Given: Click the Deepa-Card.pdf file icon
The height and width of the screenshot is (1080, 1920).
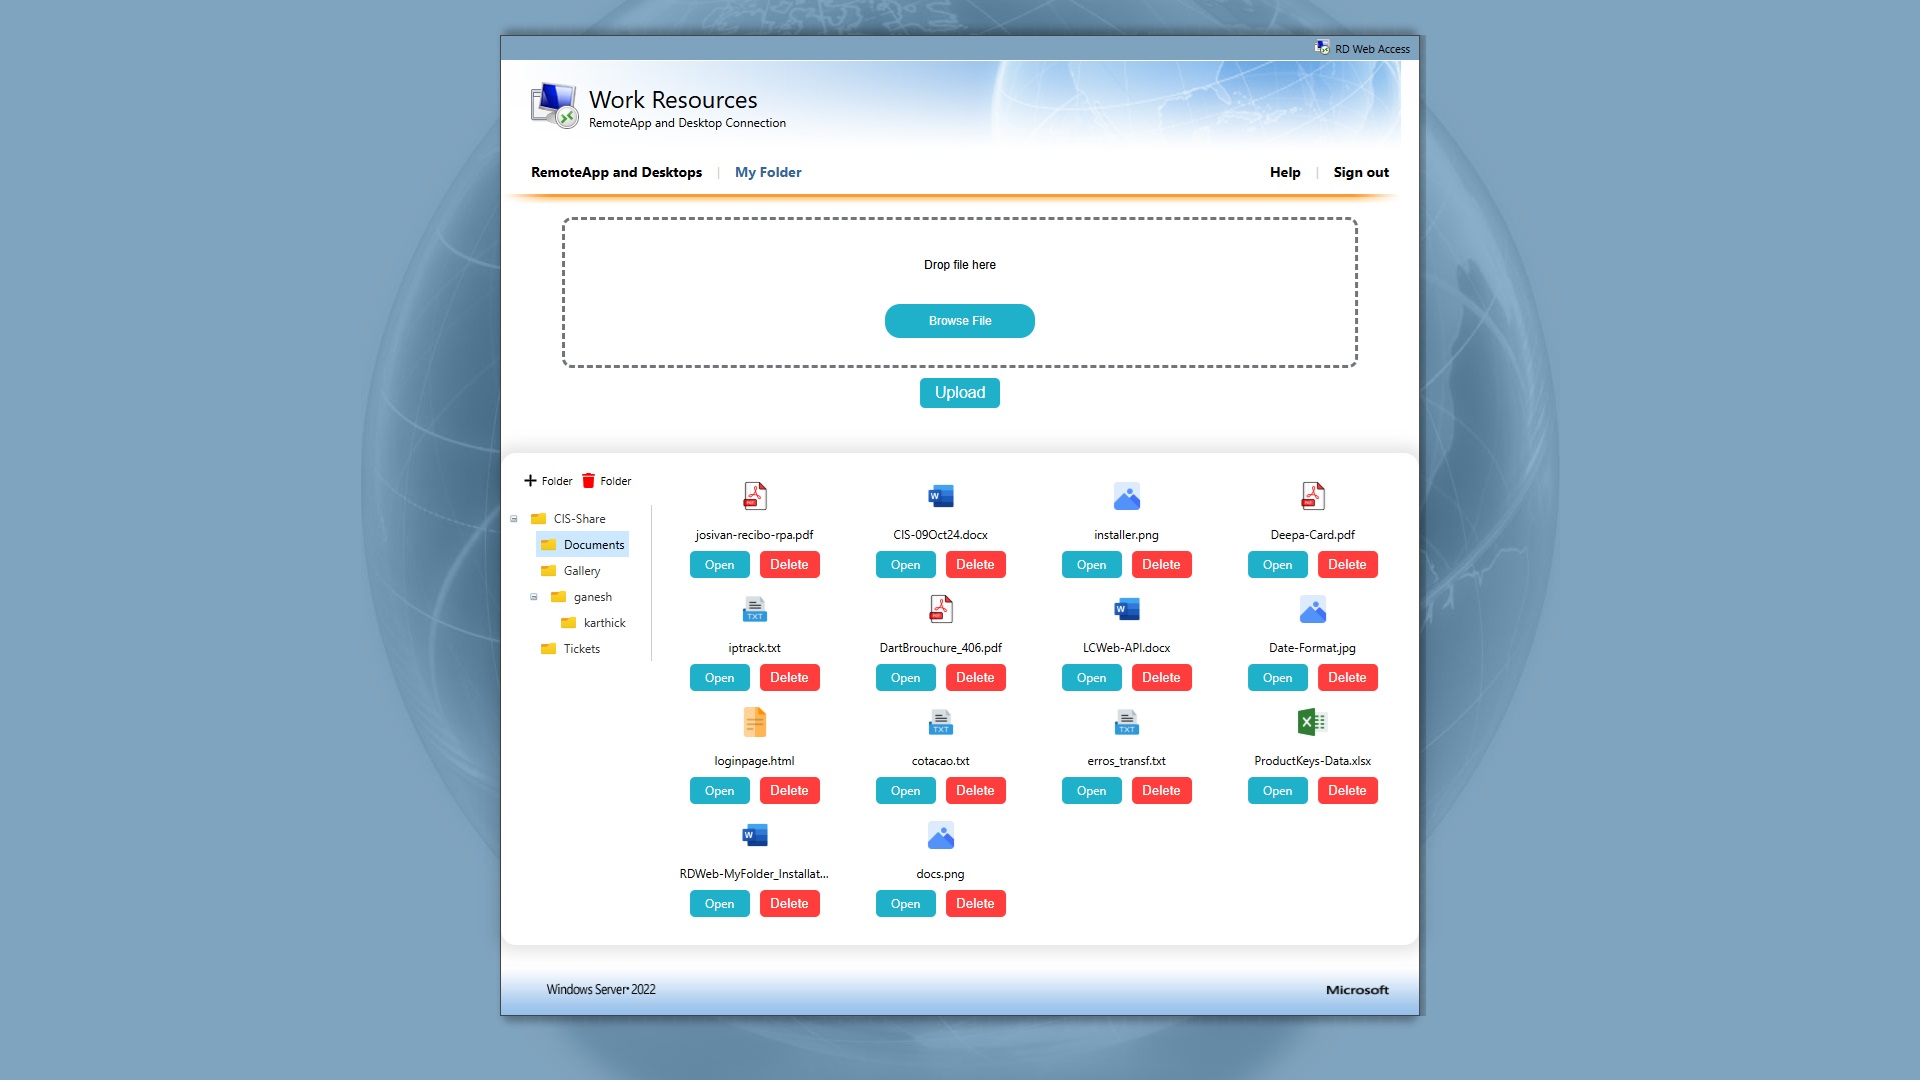Looking at the screenshot, I should [x=1313, y=496].
